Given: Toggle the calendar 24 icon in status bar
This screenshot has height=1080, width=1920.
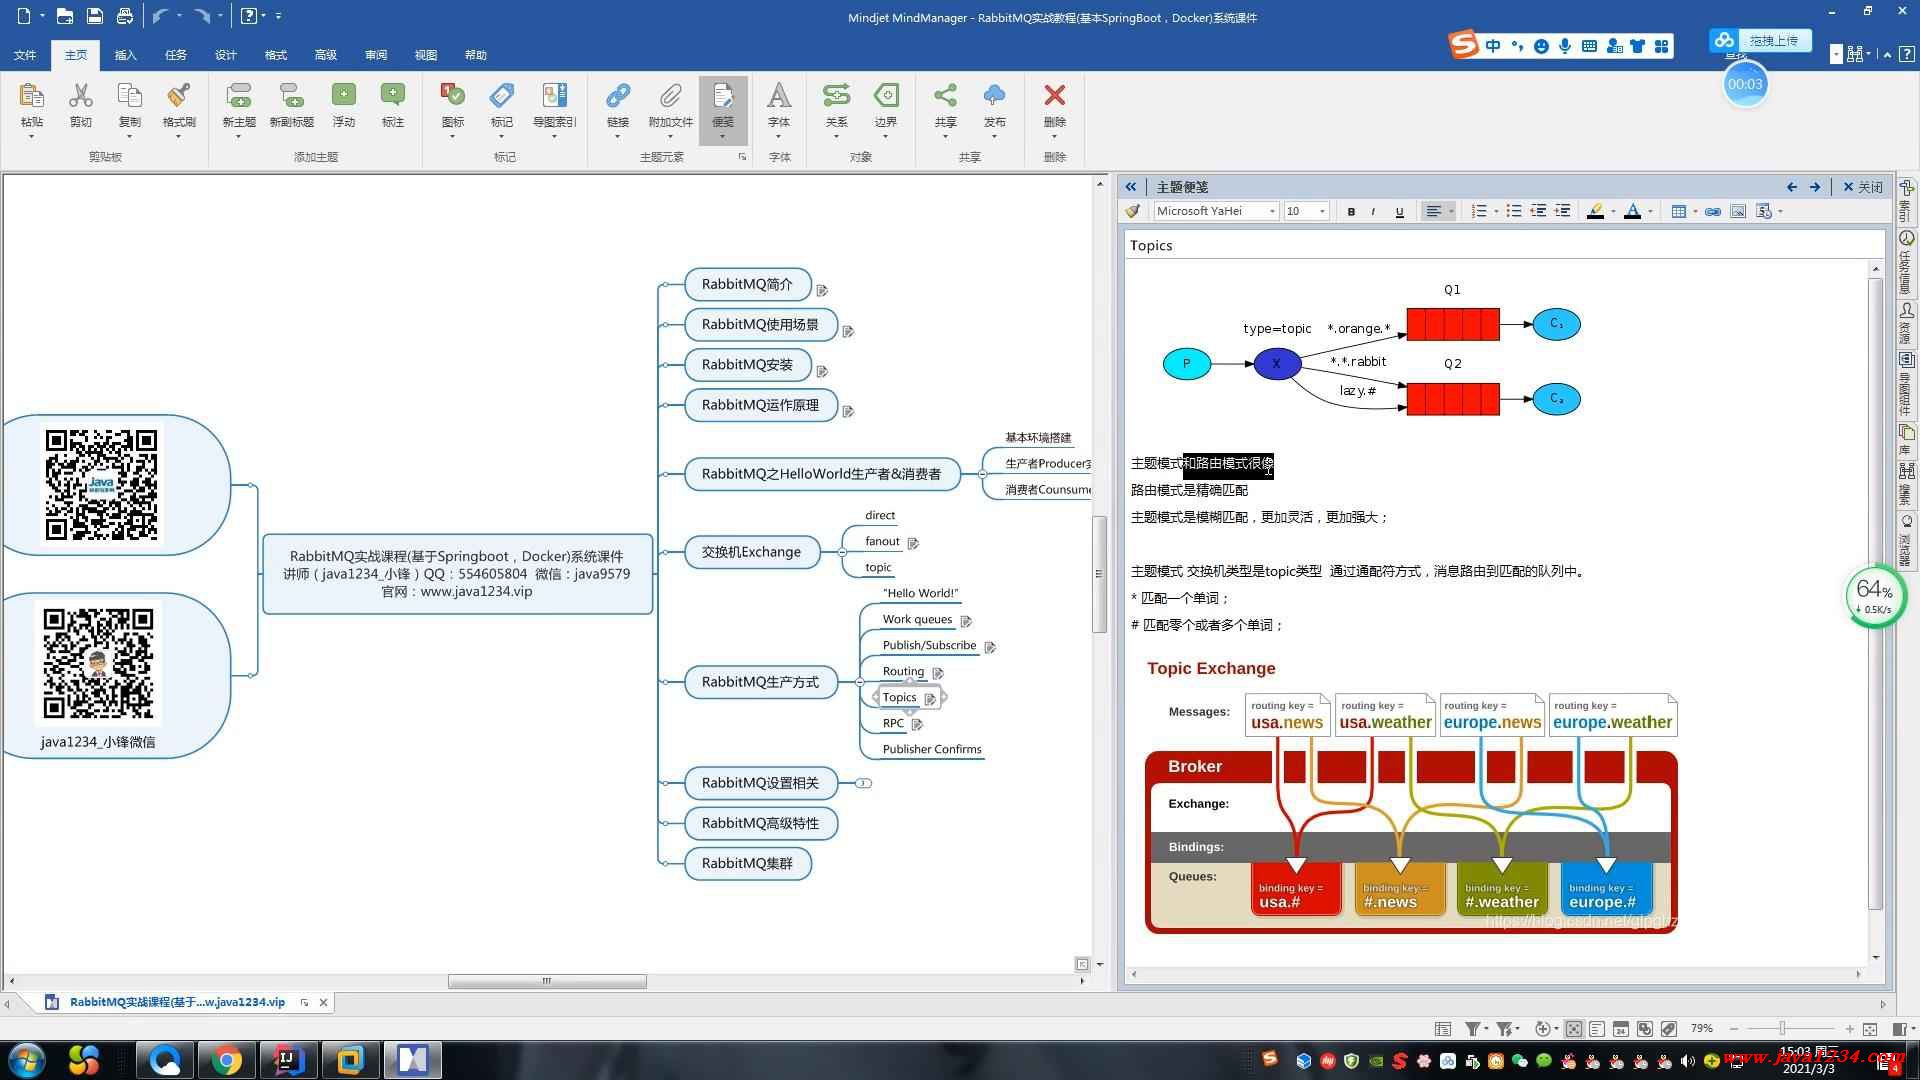Looking at the screenshot, I should (1620, 1029).
